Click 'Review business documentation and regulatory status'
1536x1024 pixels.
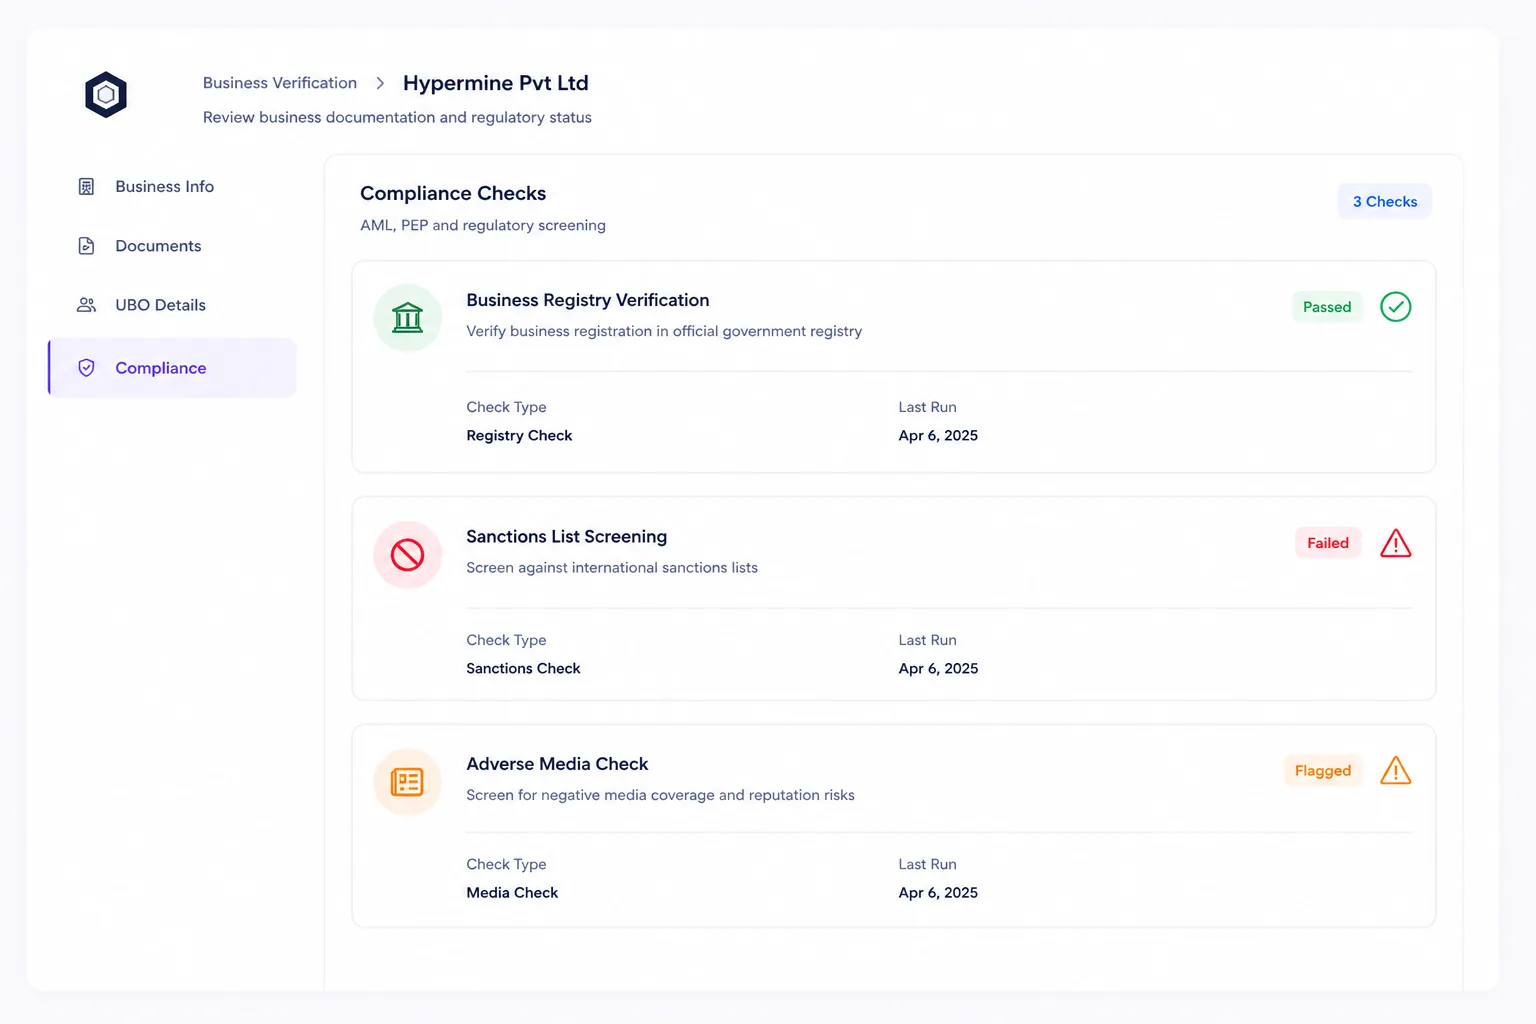(x=397, y=118)
